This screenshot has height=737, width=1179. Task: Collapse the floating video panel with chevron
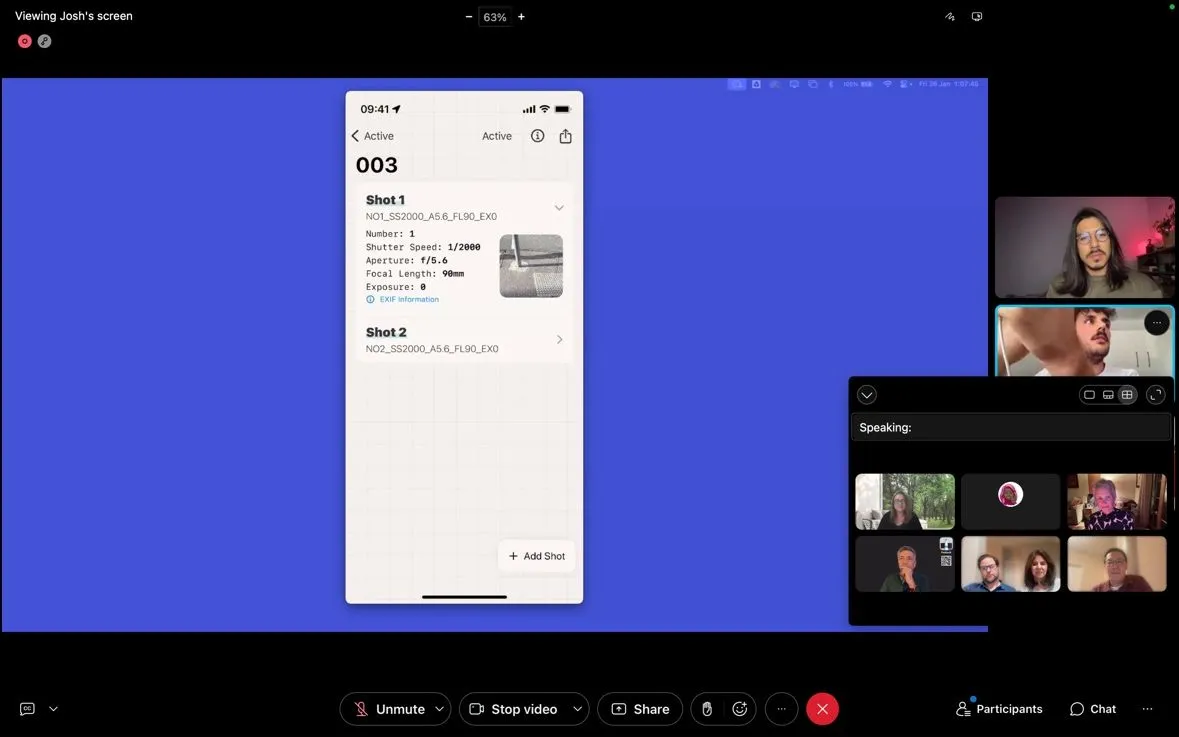point(867,395)
